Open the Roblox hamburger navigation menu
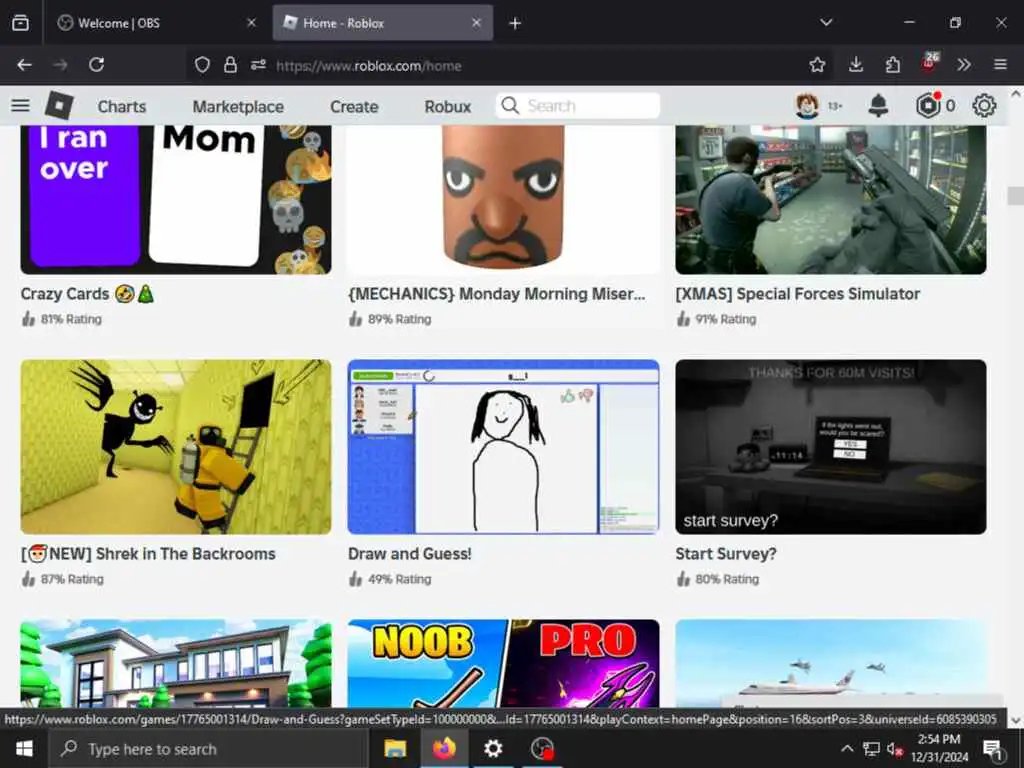 point(20,105)
